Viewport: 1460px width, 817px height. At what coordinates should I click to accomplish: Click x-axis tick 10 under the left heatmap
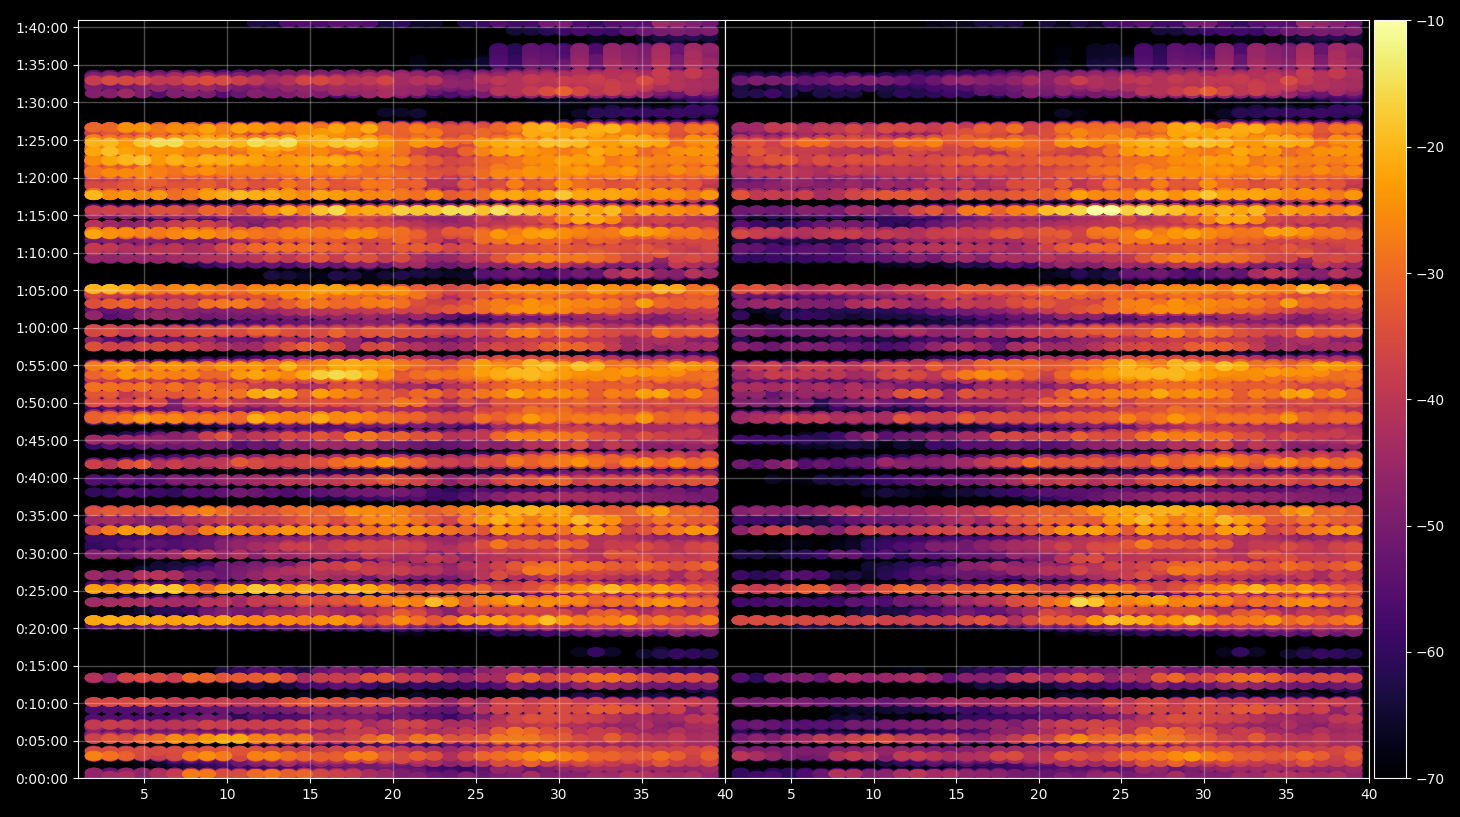[x=227, y=795]
